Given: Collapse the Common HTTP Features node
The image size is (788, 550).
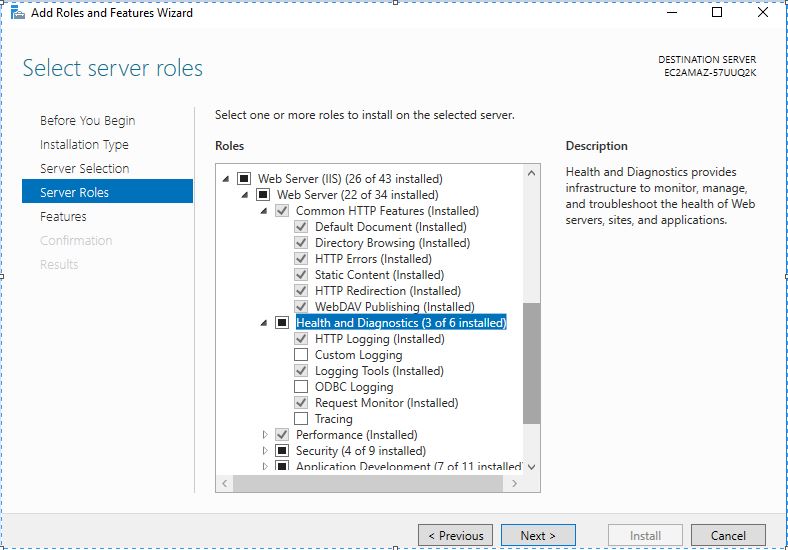Looking at the screenshot, I should click(264, 211).
